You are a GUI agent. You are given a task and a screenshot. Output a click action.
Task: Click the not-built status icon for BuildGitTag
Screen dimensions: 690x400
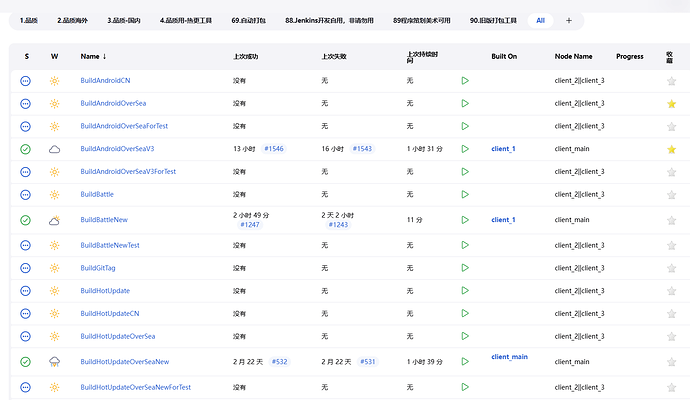click(26, 268)
